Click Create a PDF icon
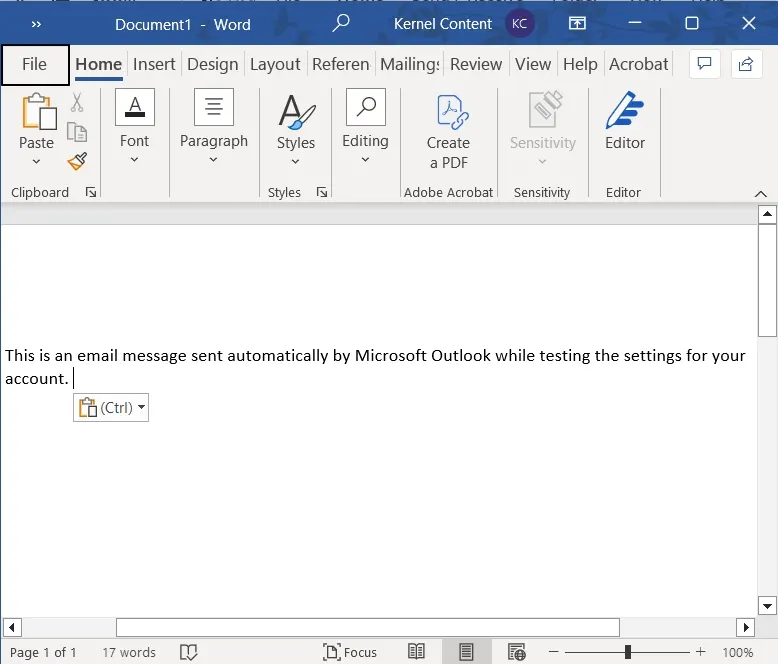This screenshot has height=664, width=778. [451, 112]
